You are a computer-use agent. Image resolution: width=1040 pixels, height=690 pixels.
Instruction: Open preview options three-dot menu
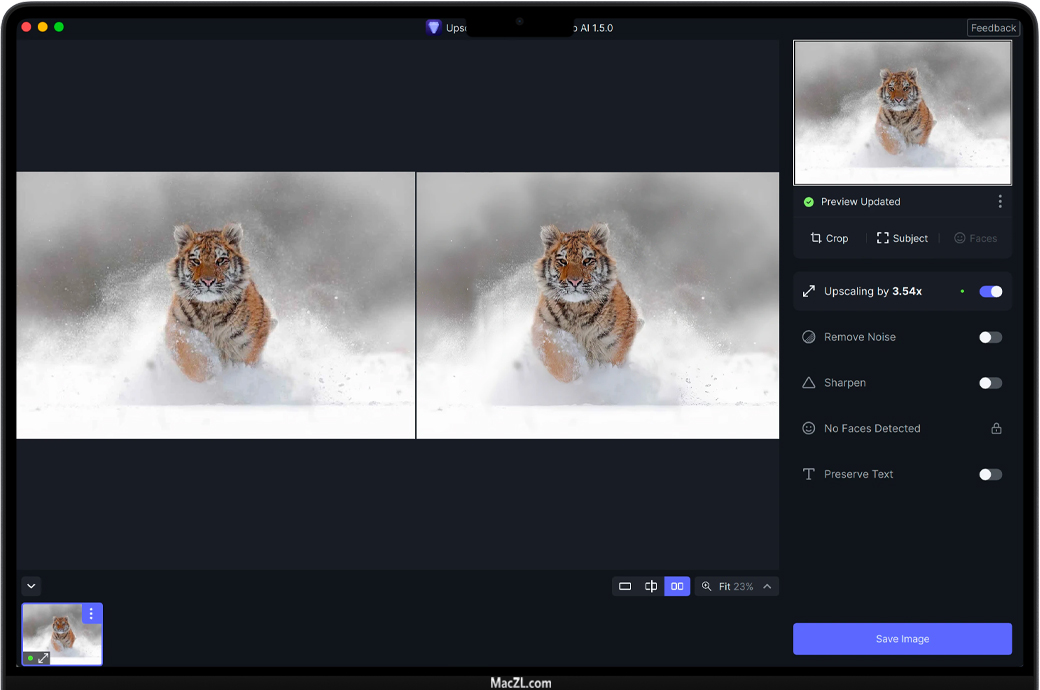coord(1000,201)
